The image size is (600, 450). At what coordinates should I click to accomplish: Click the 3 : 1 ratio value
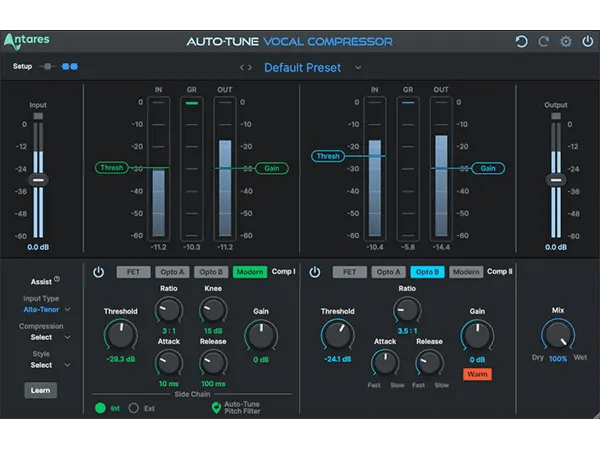click(x=169, y=331)
